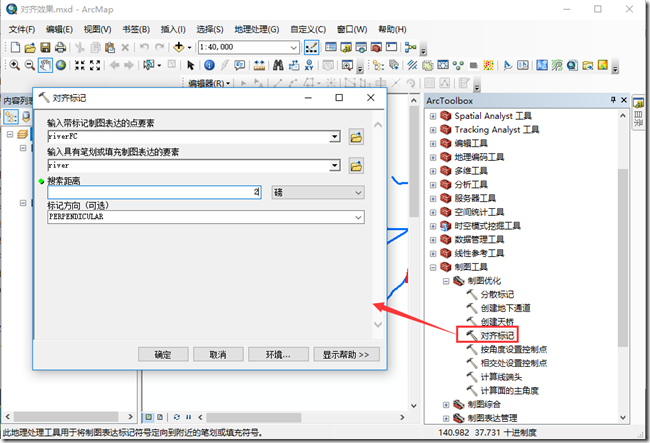Screen dimensions: 650x443
Task: Open the Editor toolbar icon
Action: click(x=311, y=47)
